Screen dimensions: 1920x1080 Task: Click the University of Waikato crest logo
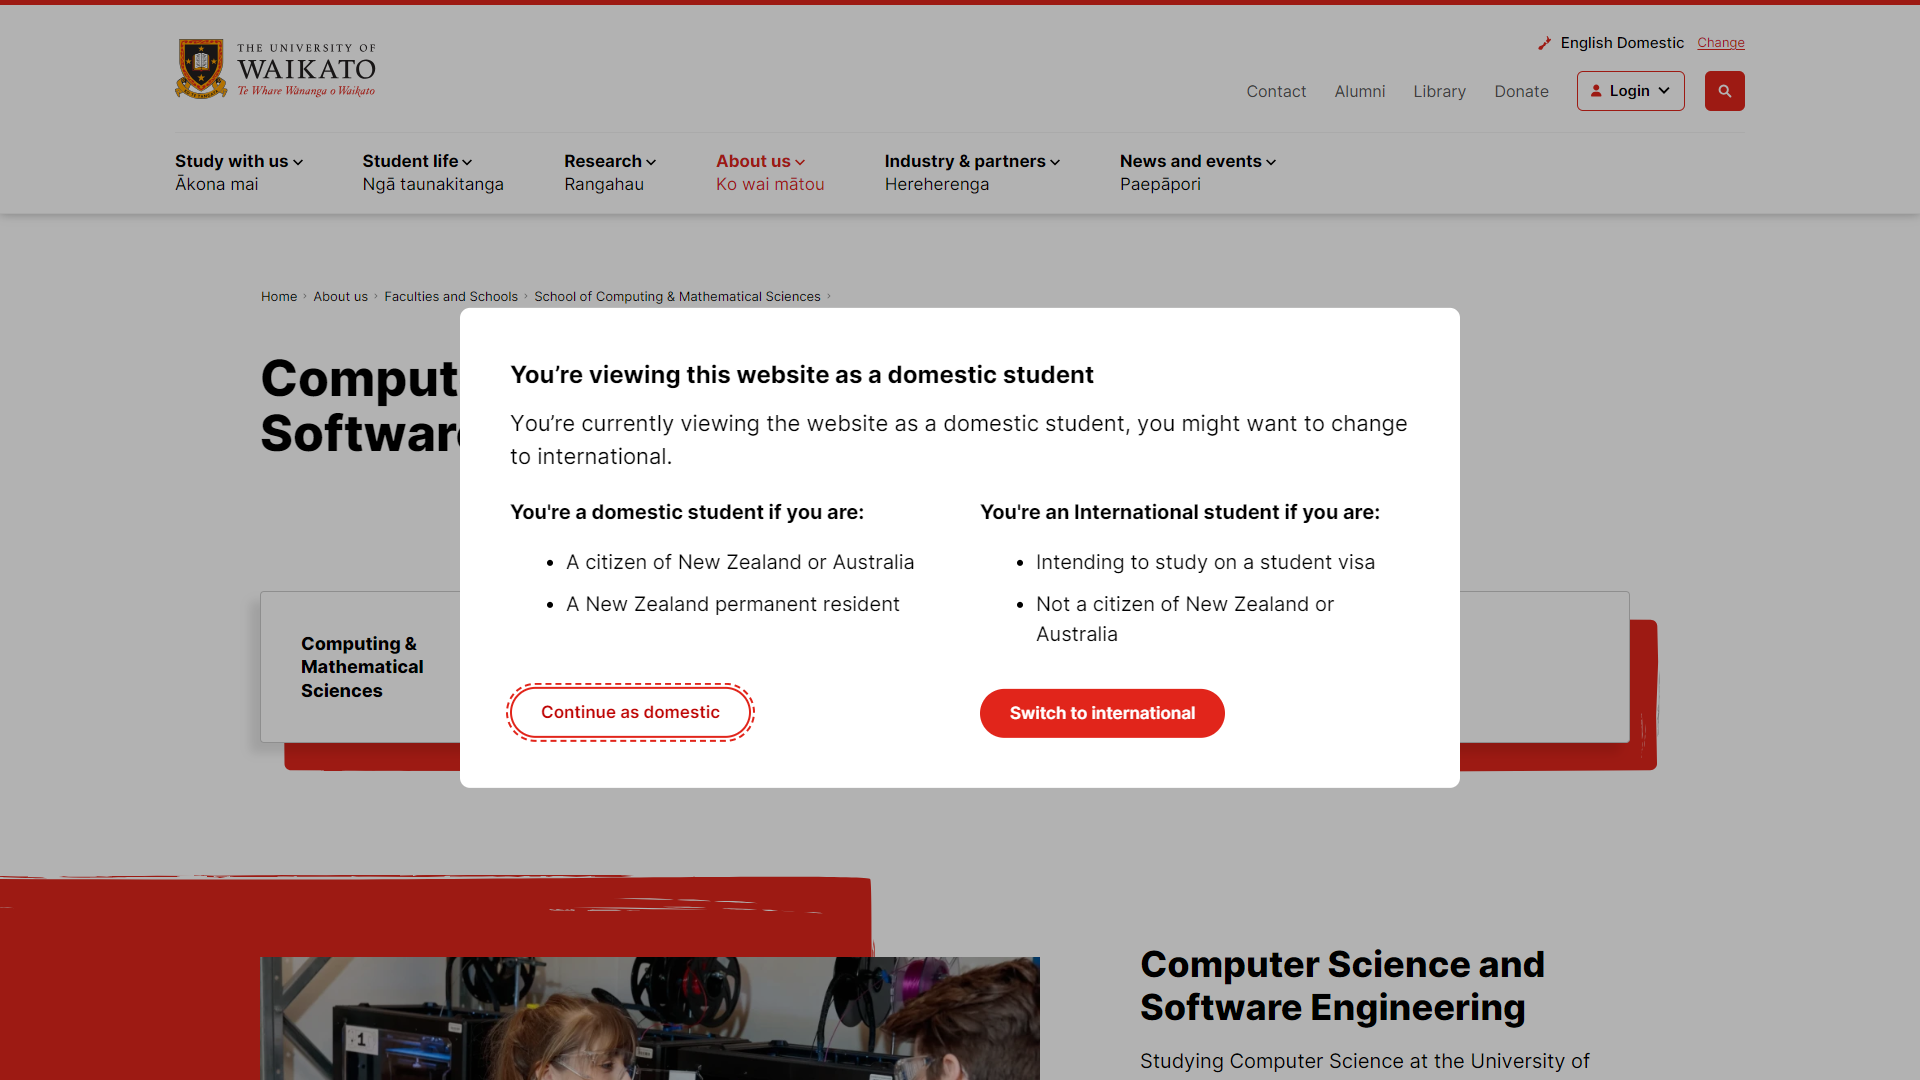pyautogui.click(x=201, y=69)
